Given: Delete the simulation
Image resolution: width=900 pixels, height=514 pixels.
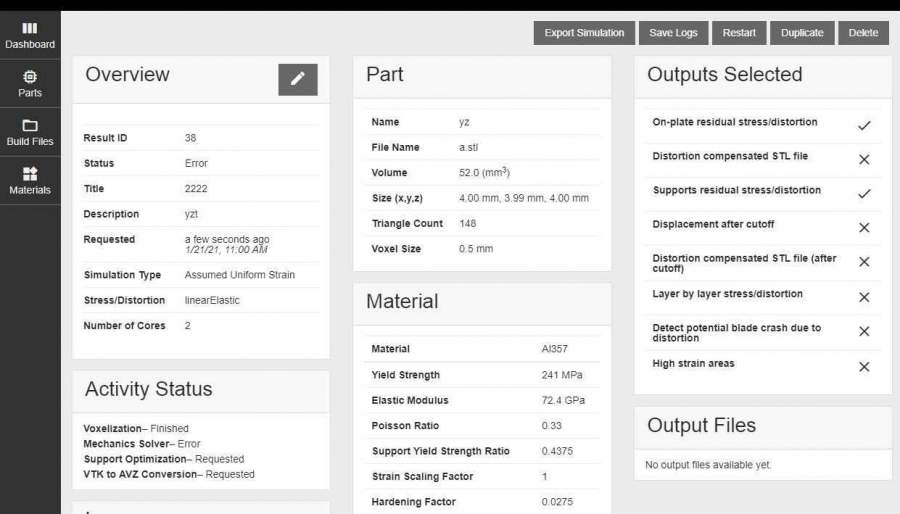Looking at the screenshot, I should coord(863,33).
